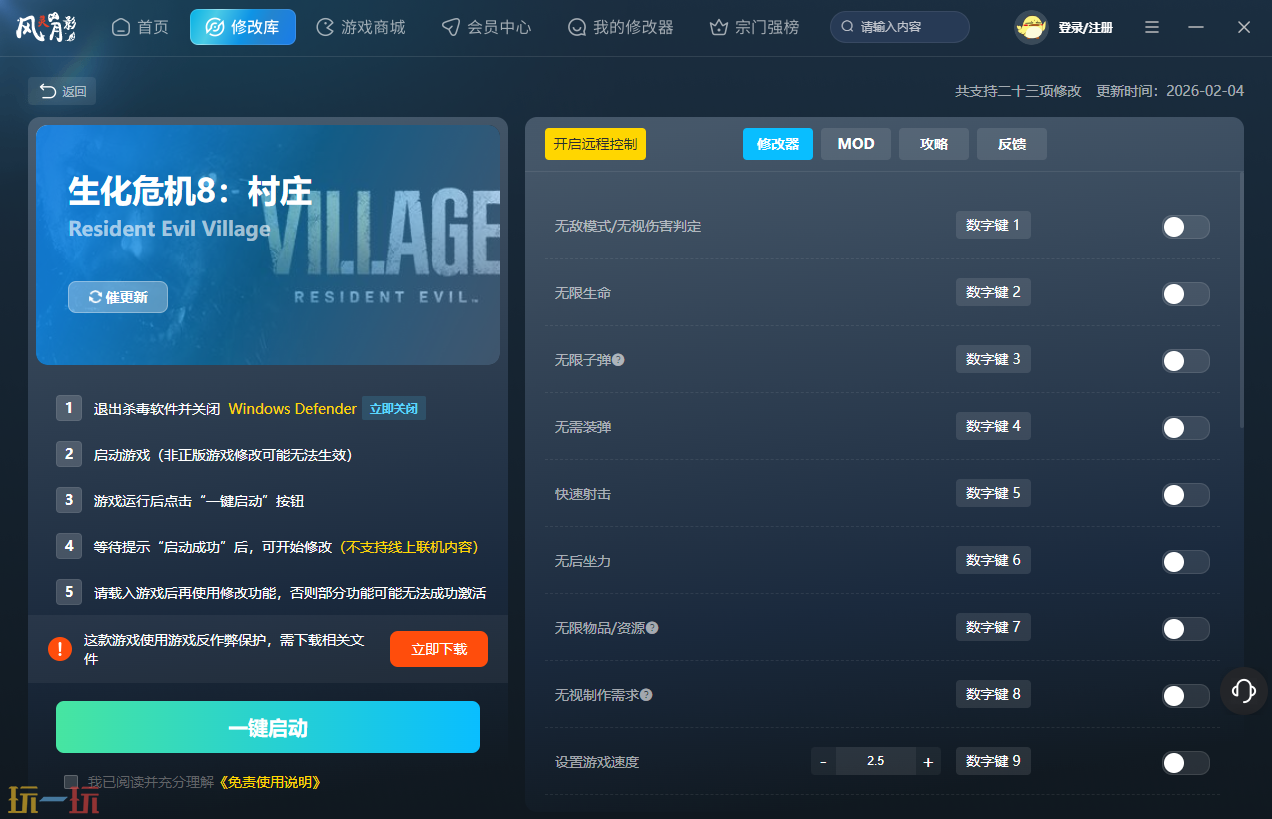Image resolution: width=1272 pixels, height=819 pixels.
Task: Click hotkey 数字键 9 button
Action: [993, 761]
